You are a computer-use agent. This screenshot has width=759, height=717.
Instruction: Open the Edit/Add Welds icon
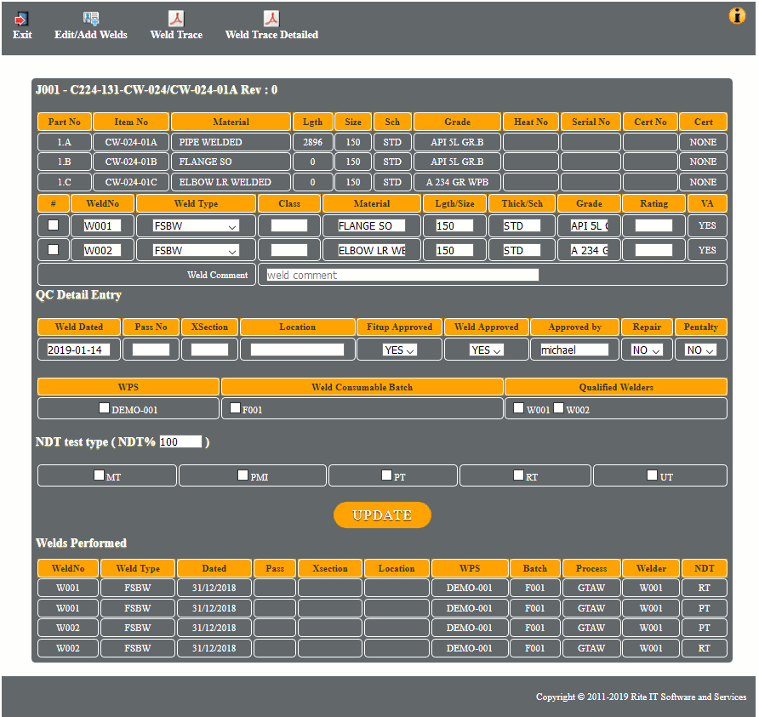(91, 19)
